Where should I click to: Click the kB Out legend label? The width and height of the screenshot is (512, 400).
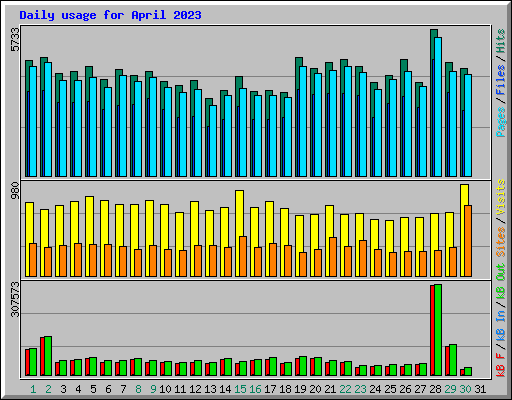[501, 281]
